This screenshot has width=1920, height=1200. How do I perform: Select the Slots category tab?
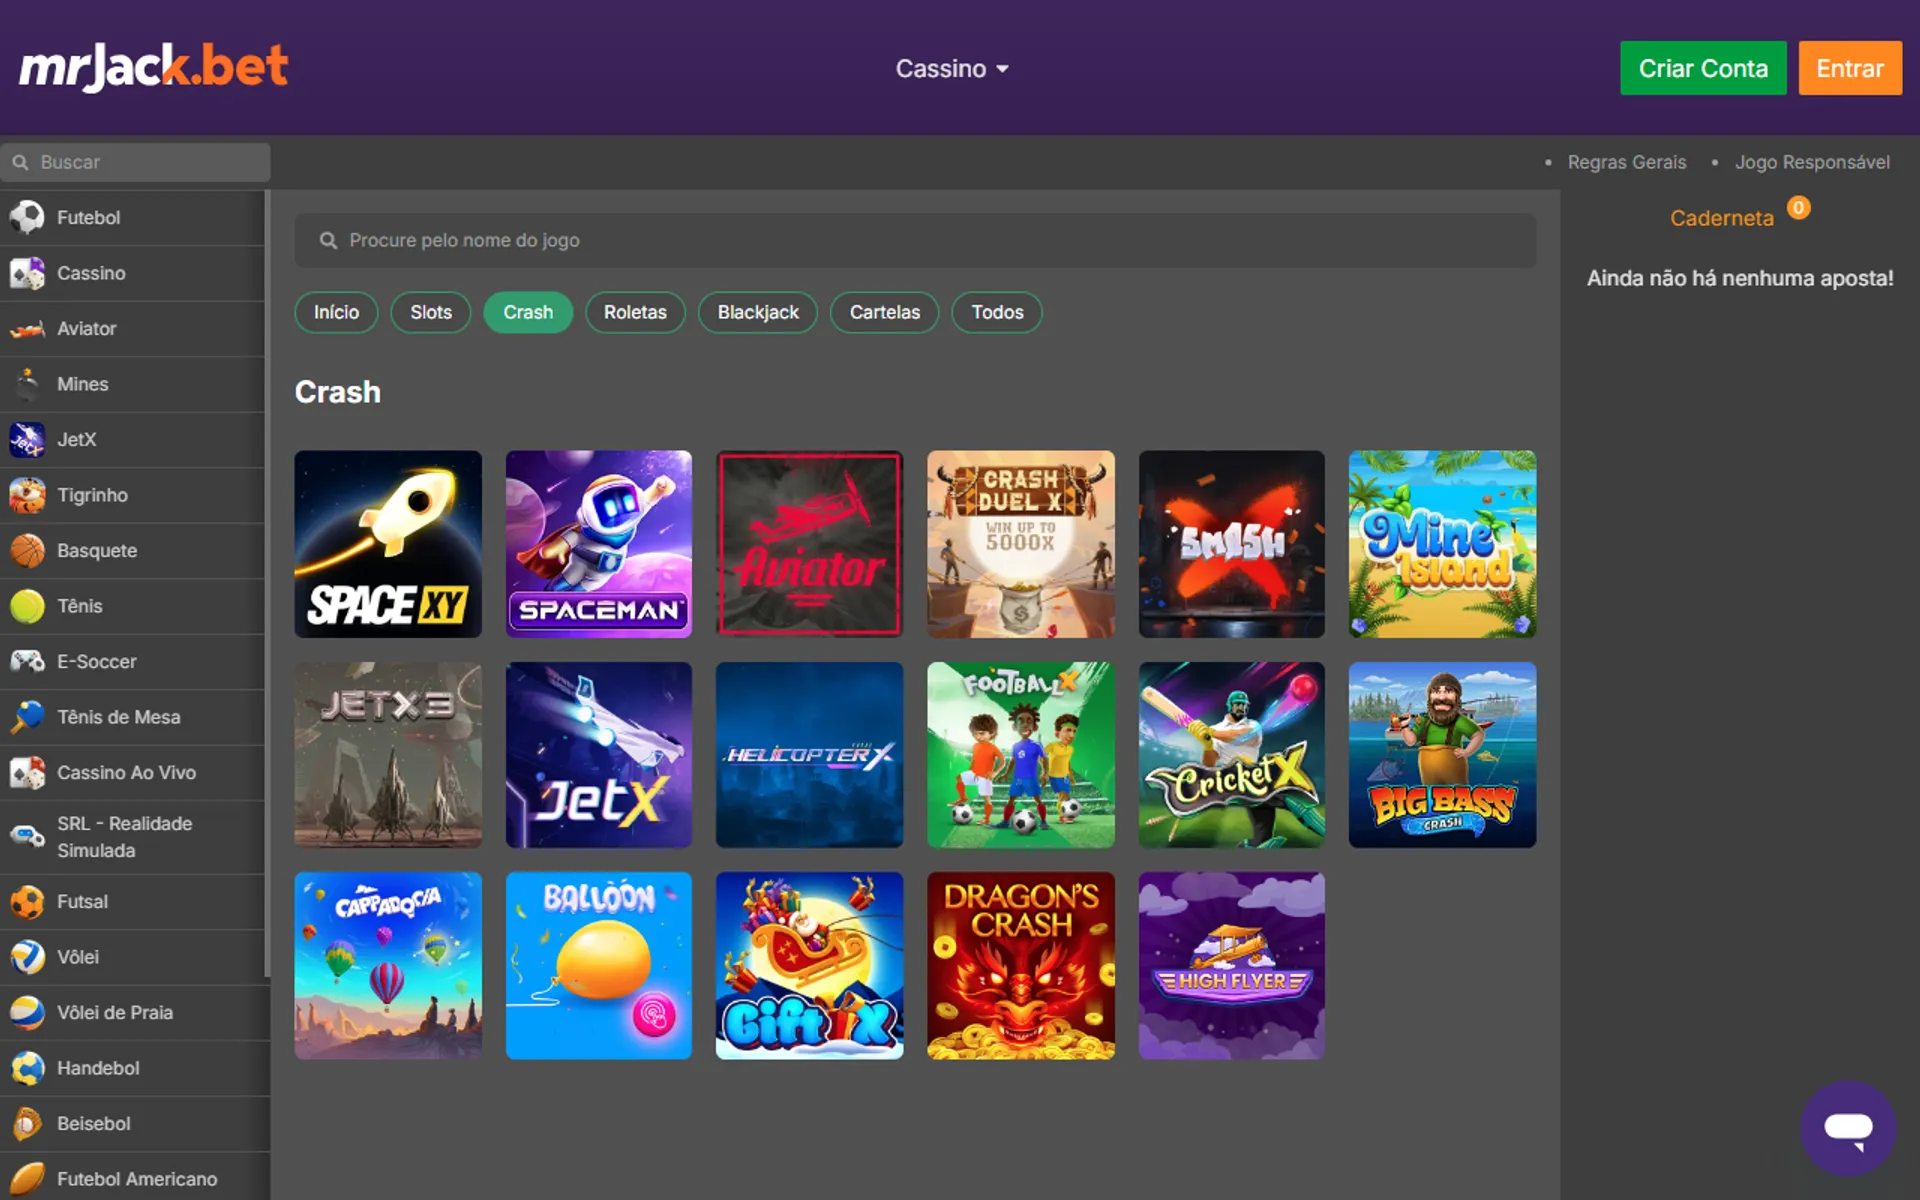click(x=431, y=312)
